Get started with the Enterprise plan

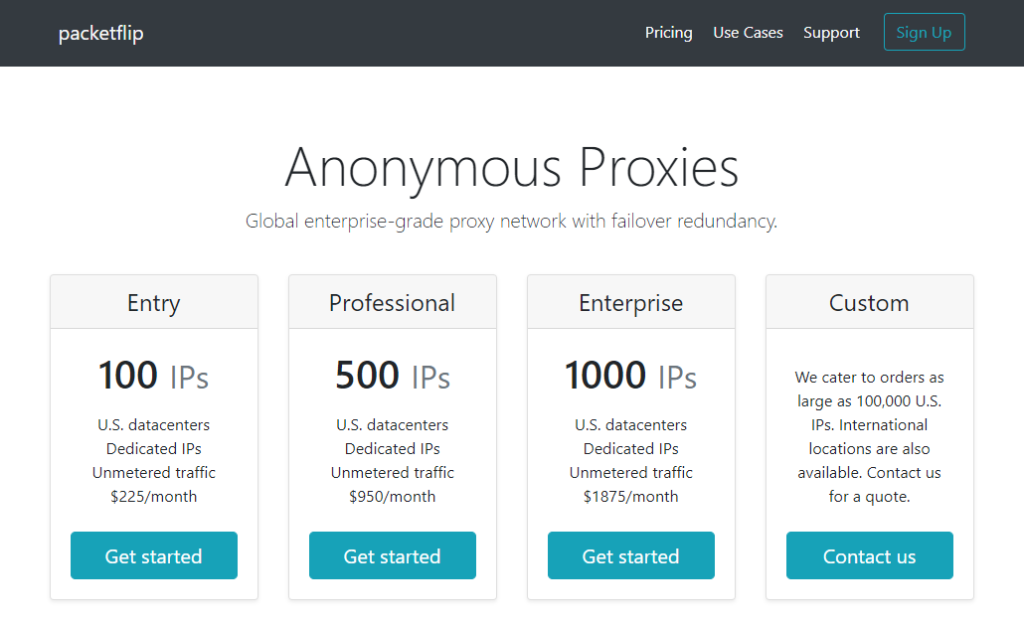point(631,556)
